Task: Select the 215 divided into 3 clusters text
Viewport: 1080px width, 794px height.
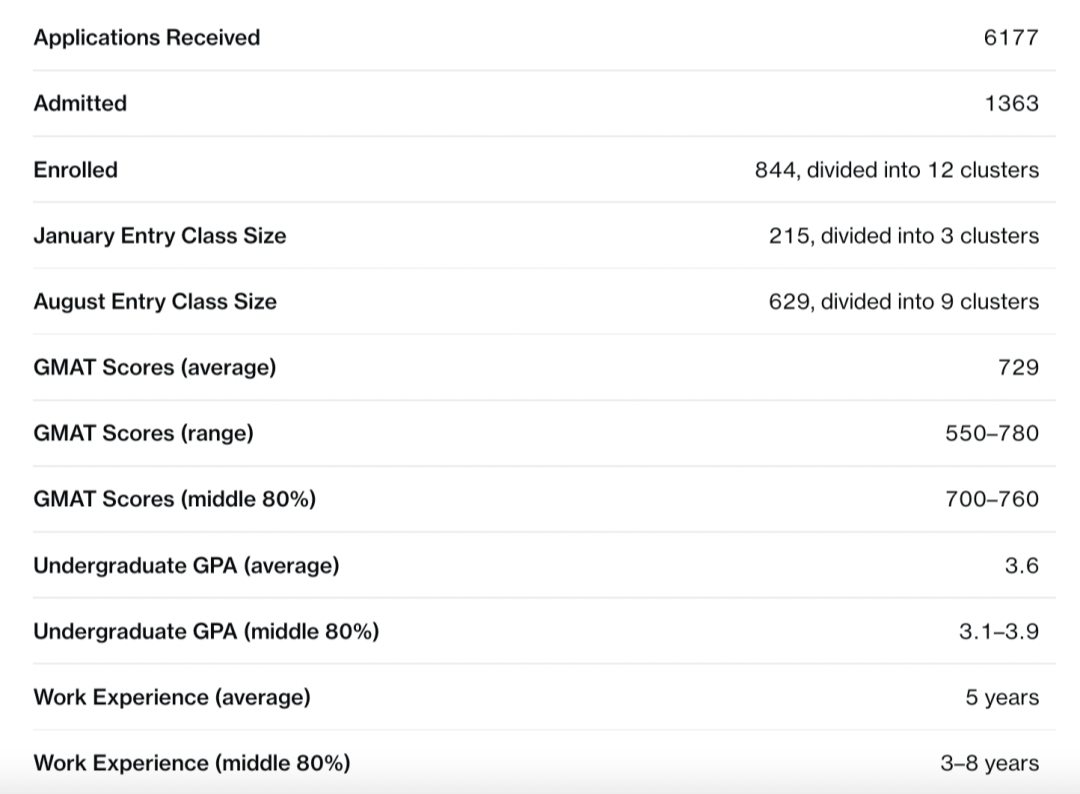Action: (904, 236)
